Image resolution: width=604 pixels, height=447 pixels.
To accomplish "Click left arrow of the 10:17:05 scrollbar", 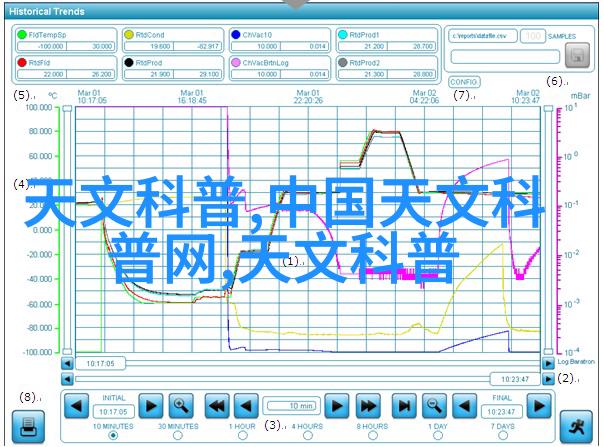I will pyautogui.click(x=67, y=363).
